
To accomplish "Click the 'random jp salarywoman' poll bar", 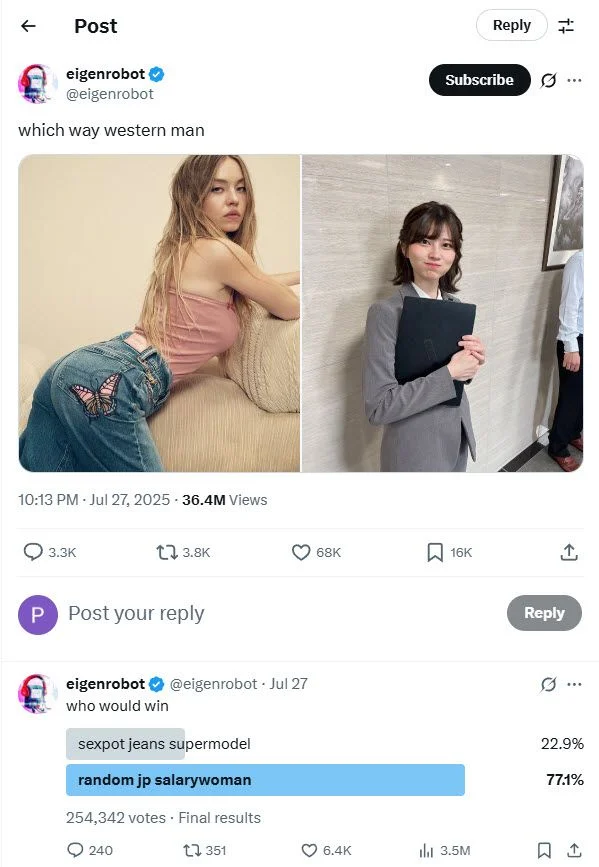I will click(265, 780).
